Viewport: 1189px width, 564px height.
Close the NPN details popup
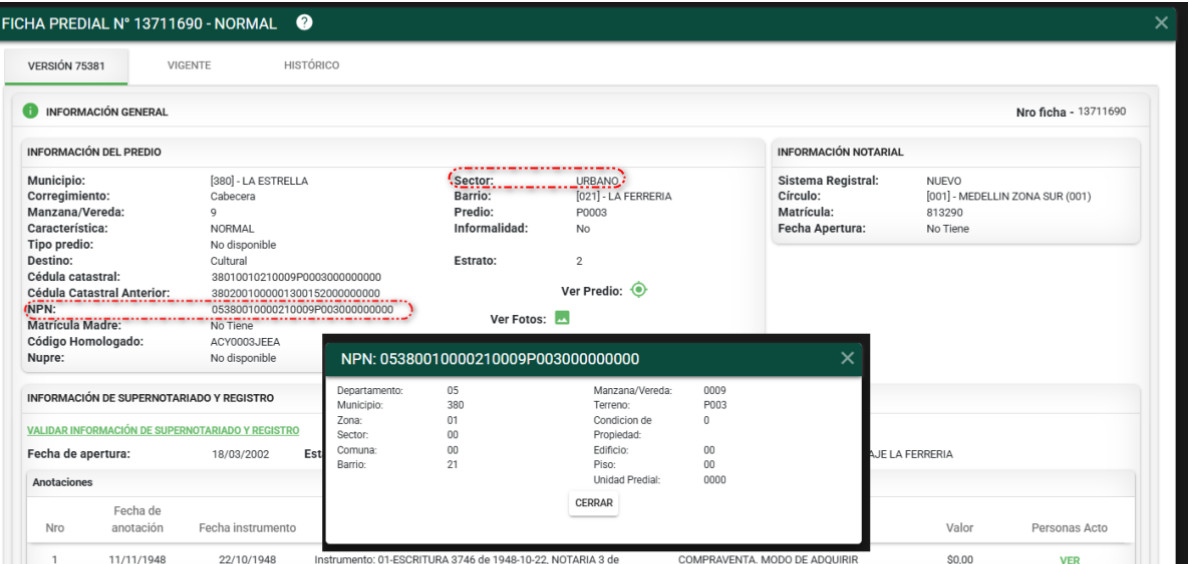coord(847,358)
